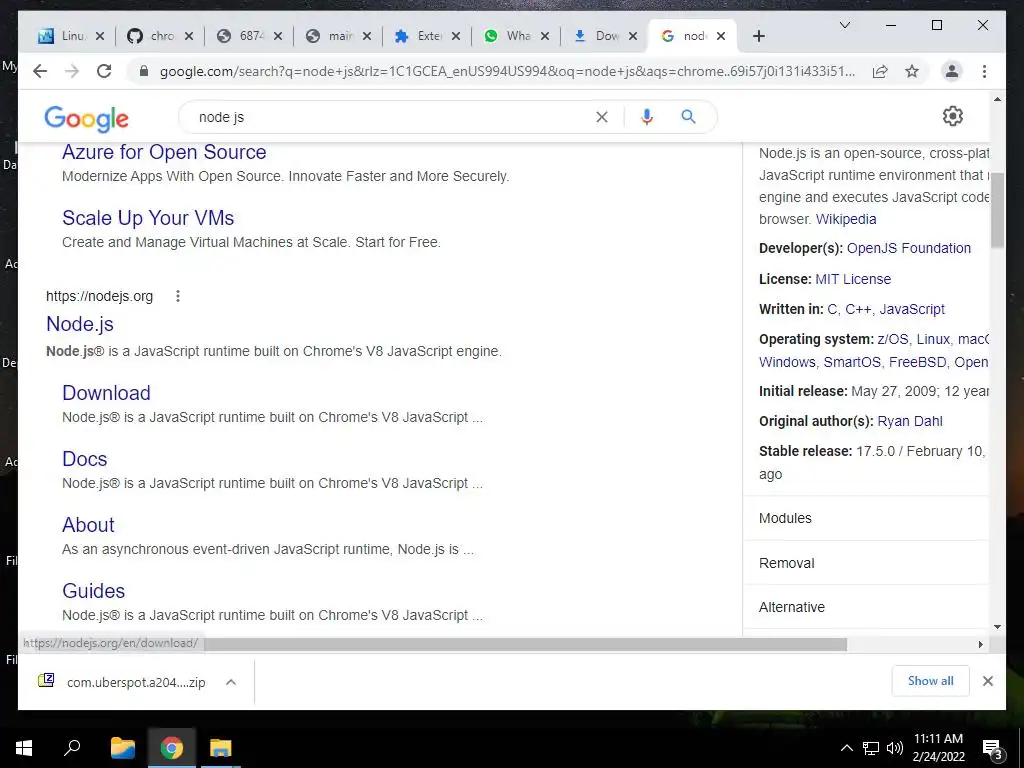The height and width of the screenshot is (768, 1024).
Task: Click the vertical scrollbar thumb
Action: (x=997, y=210)
